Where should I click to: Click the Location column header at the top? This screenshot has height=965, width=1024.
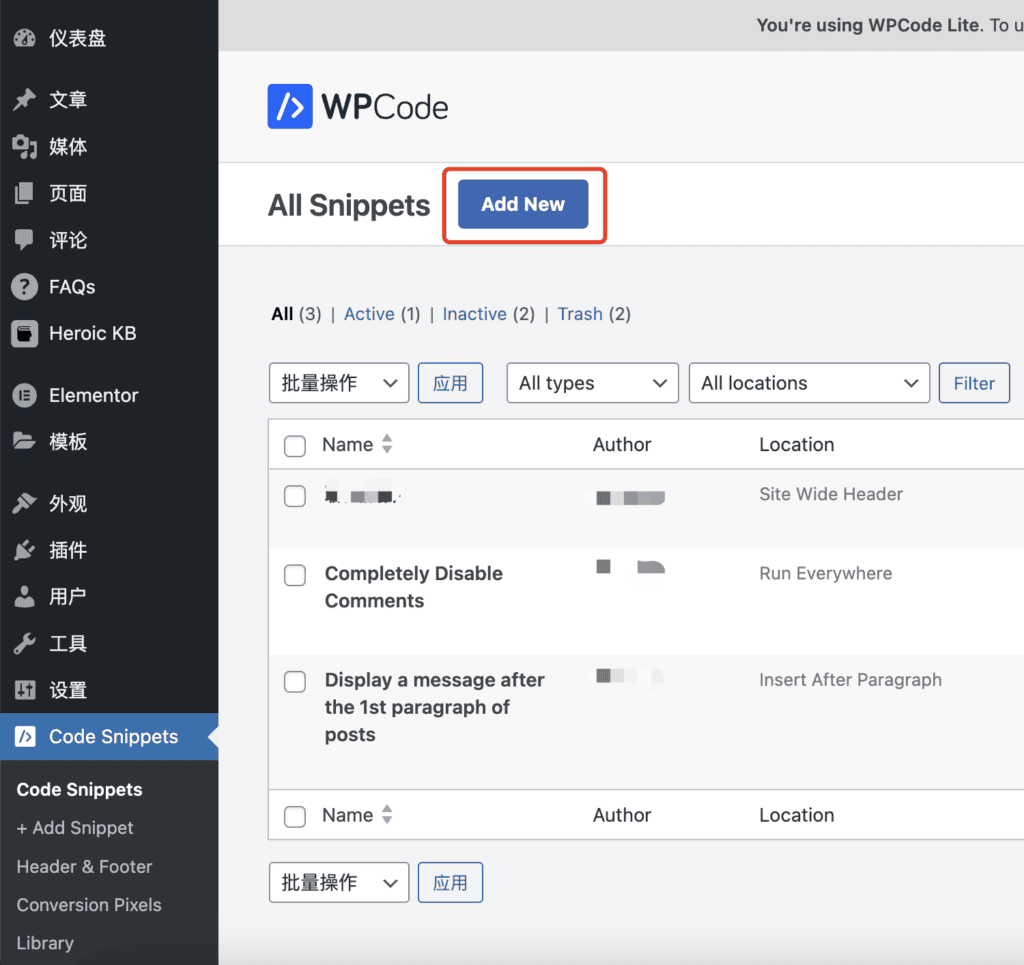pos(797,445)
